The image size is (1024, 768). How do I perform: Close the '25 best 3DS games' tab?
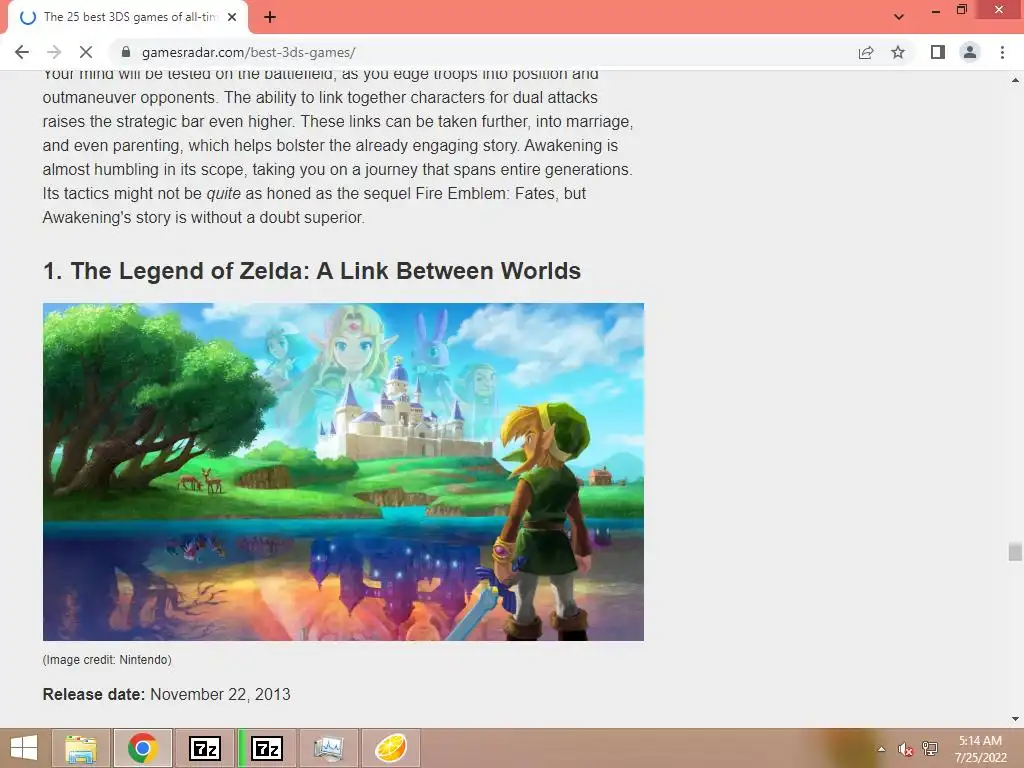point(232,17)
